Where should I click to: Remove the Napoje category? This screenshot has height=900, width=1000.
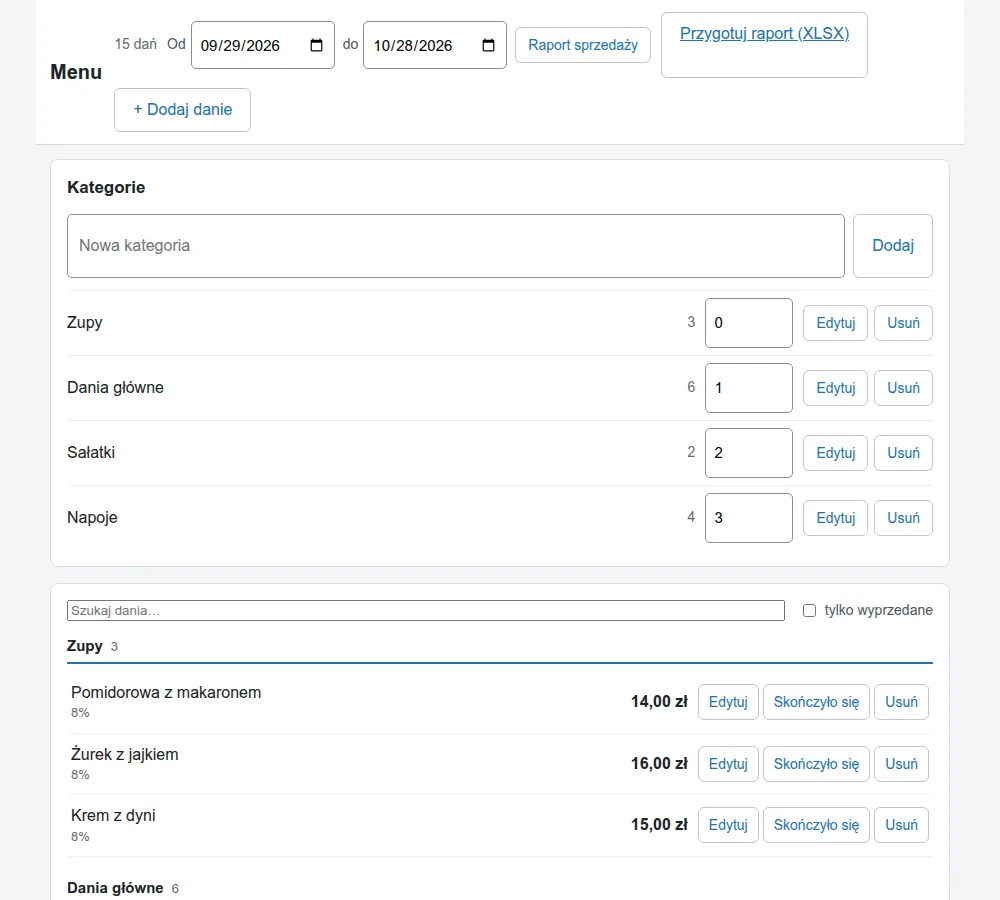point(903,518)
